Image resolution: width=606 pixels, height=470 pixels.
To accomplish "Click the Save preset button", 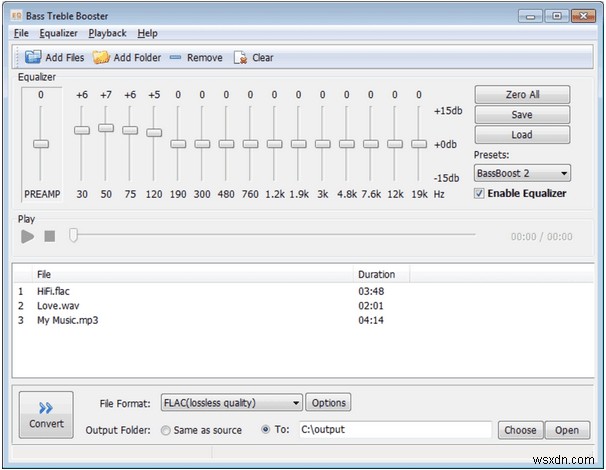I will (522, 114).
